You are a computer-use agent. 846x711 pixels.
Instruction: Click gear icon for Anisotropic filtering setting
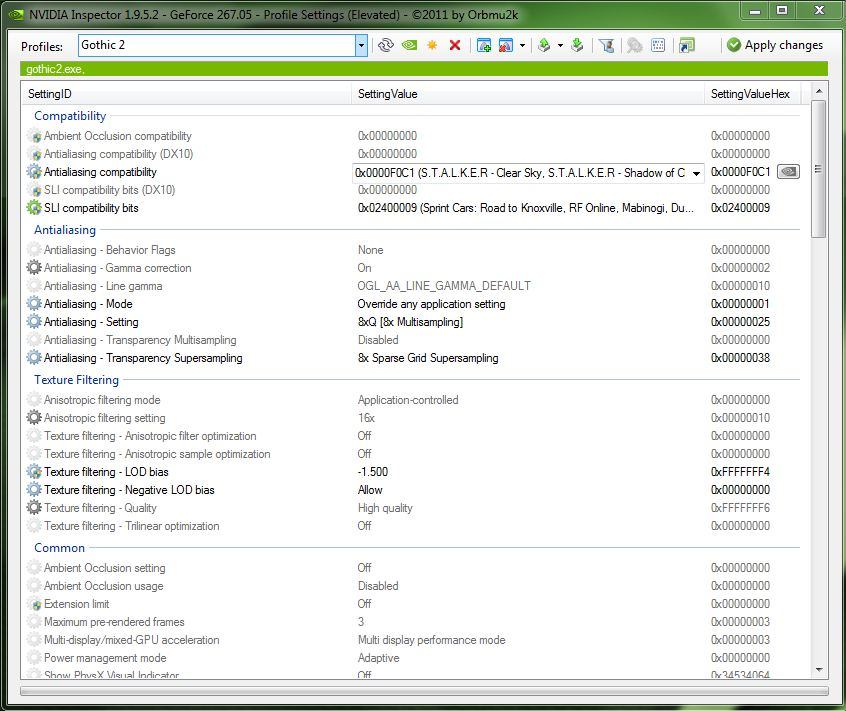click(34, 418)
